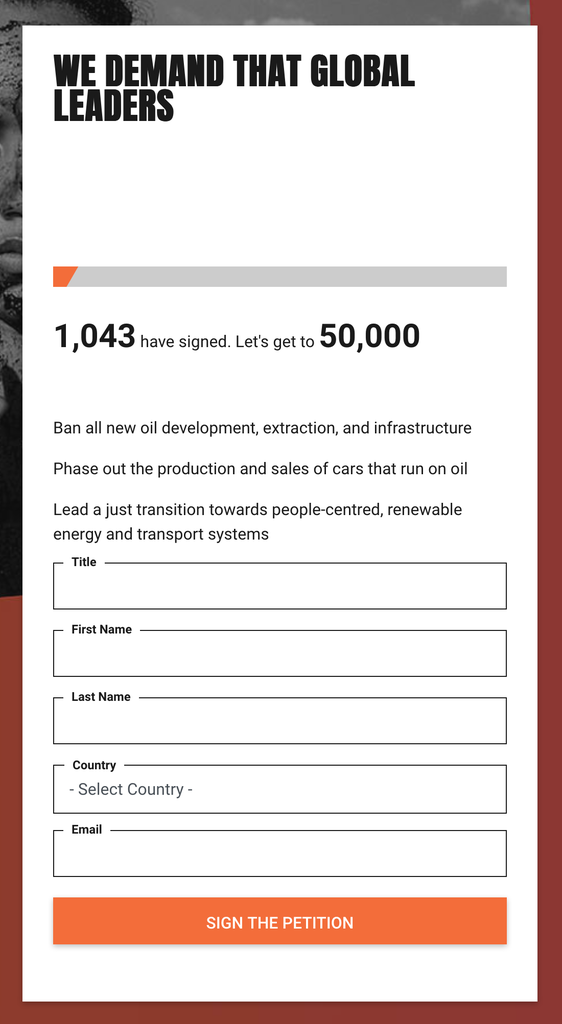Viewport: 562px width, 1024px height.
Task: Click the just transition demand paragraph
Action: tap(258, 522)
